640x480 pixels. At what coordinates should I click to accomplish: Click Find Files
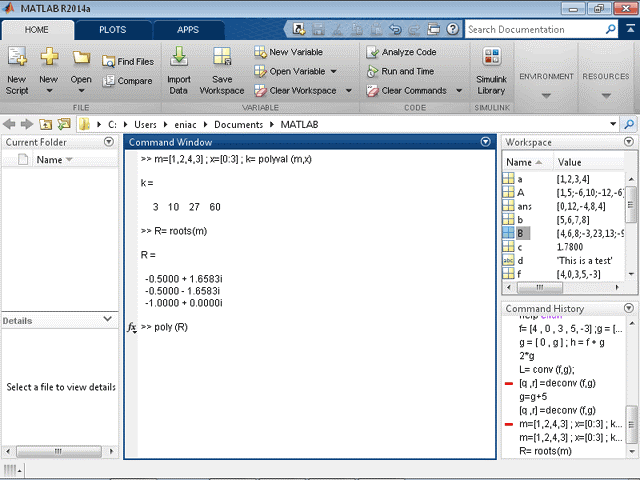tap(128, 62)
